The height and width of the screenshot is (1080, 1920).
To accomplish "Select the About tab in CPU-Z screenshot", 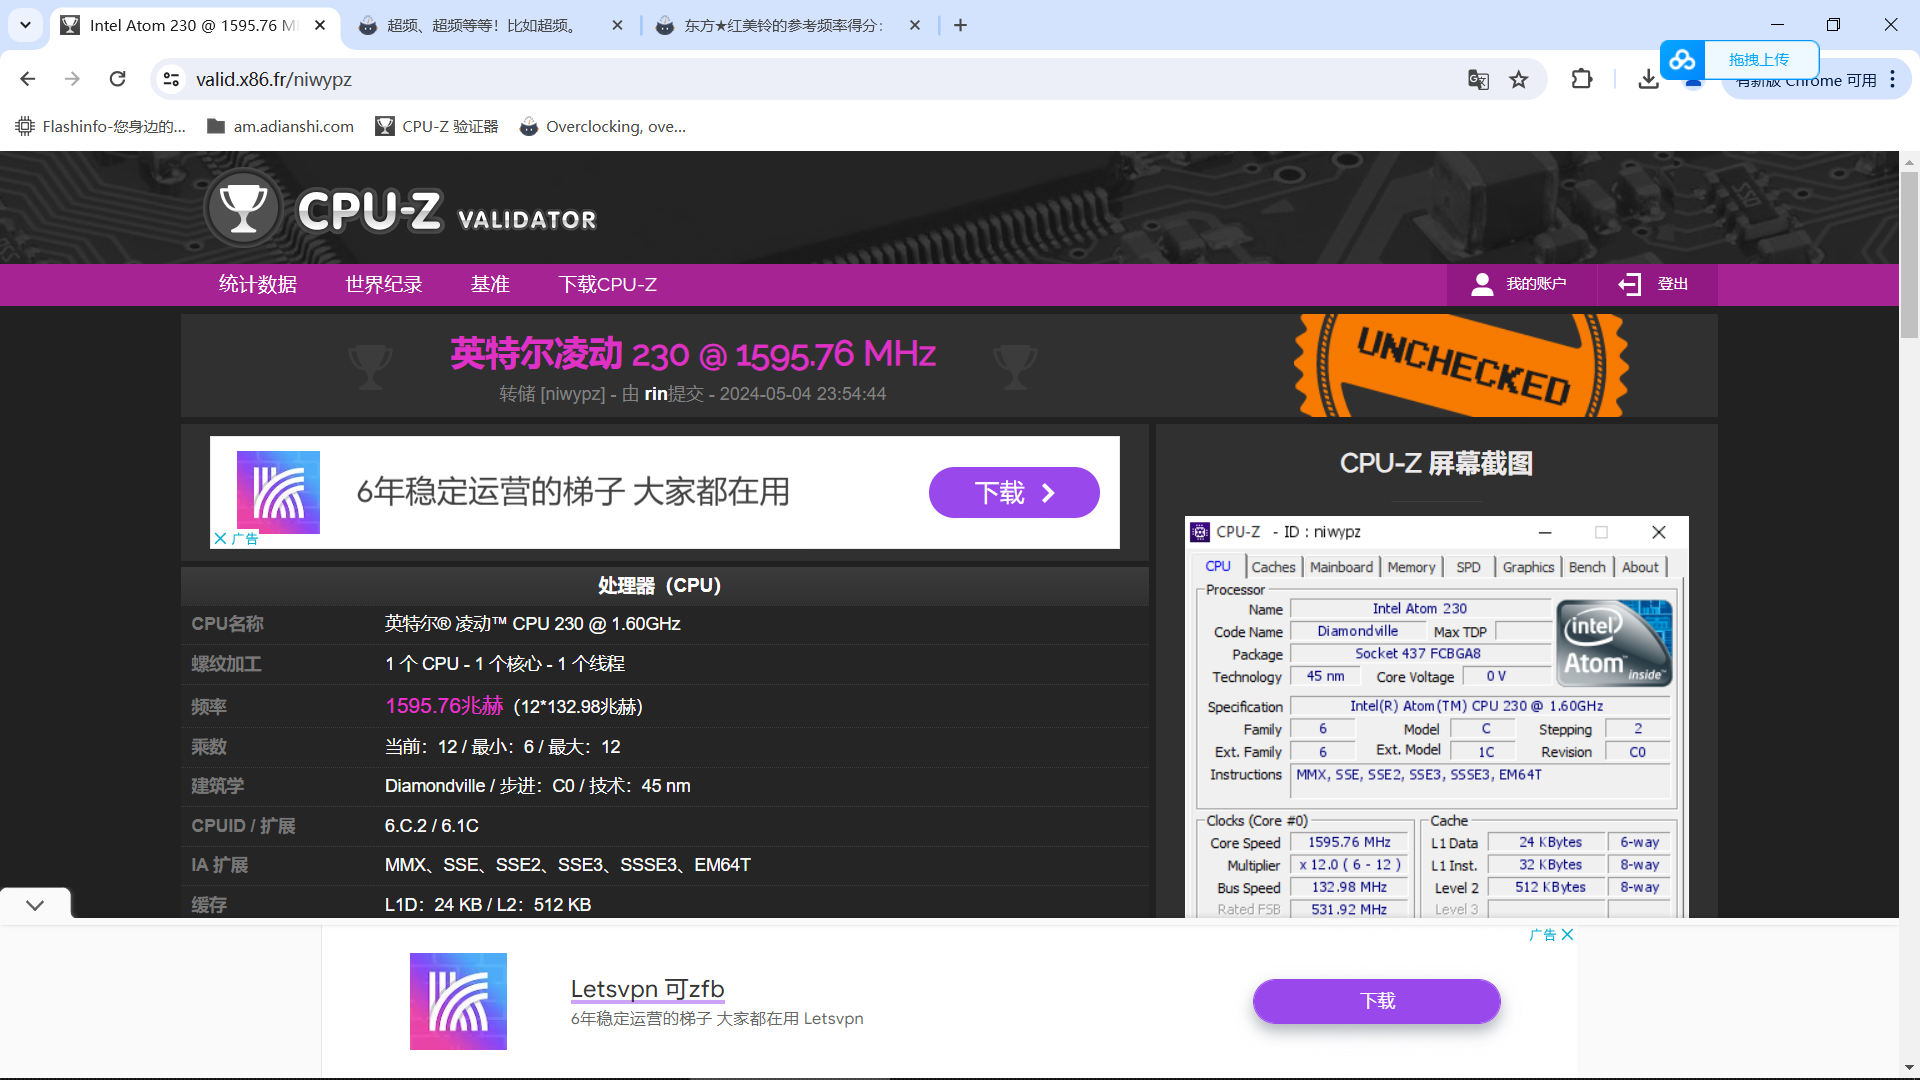I will pos(1640,567).
